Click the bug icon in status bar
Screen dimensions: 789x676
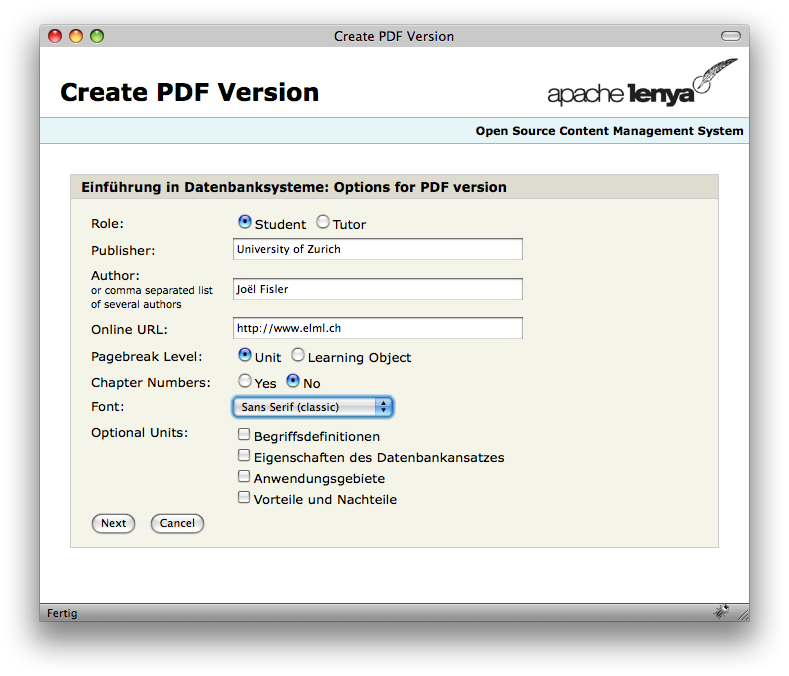(x=722, y=612)
